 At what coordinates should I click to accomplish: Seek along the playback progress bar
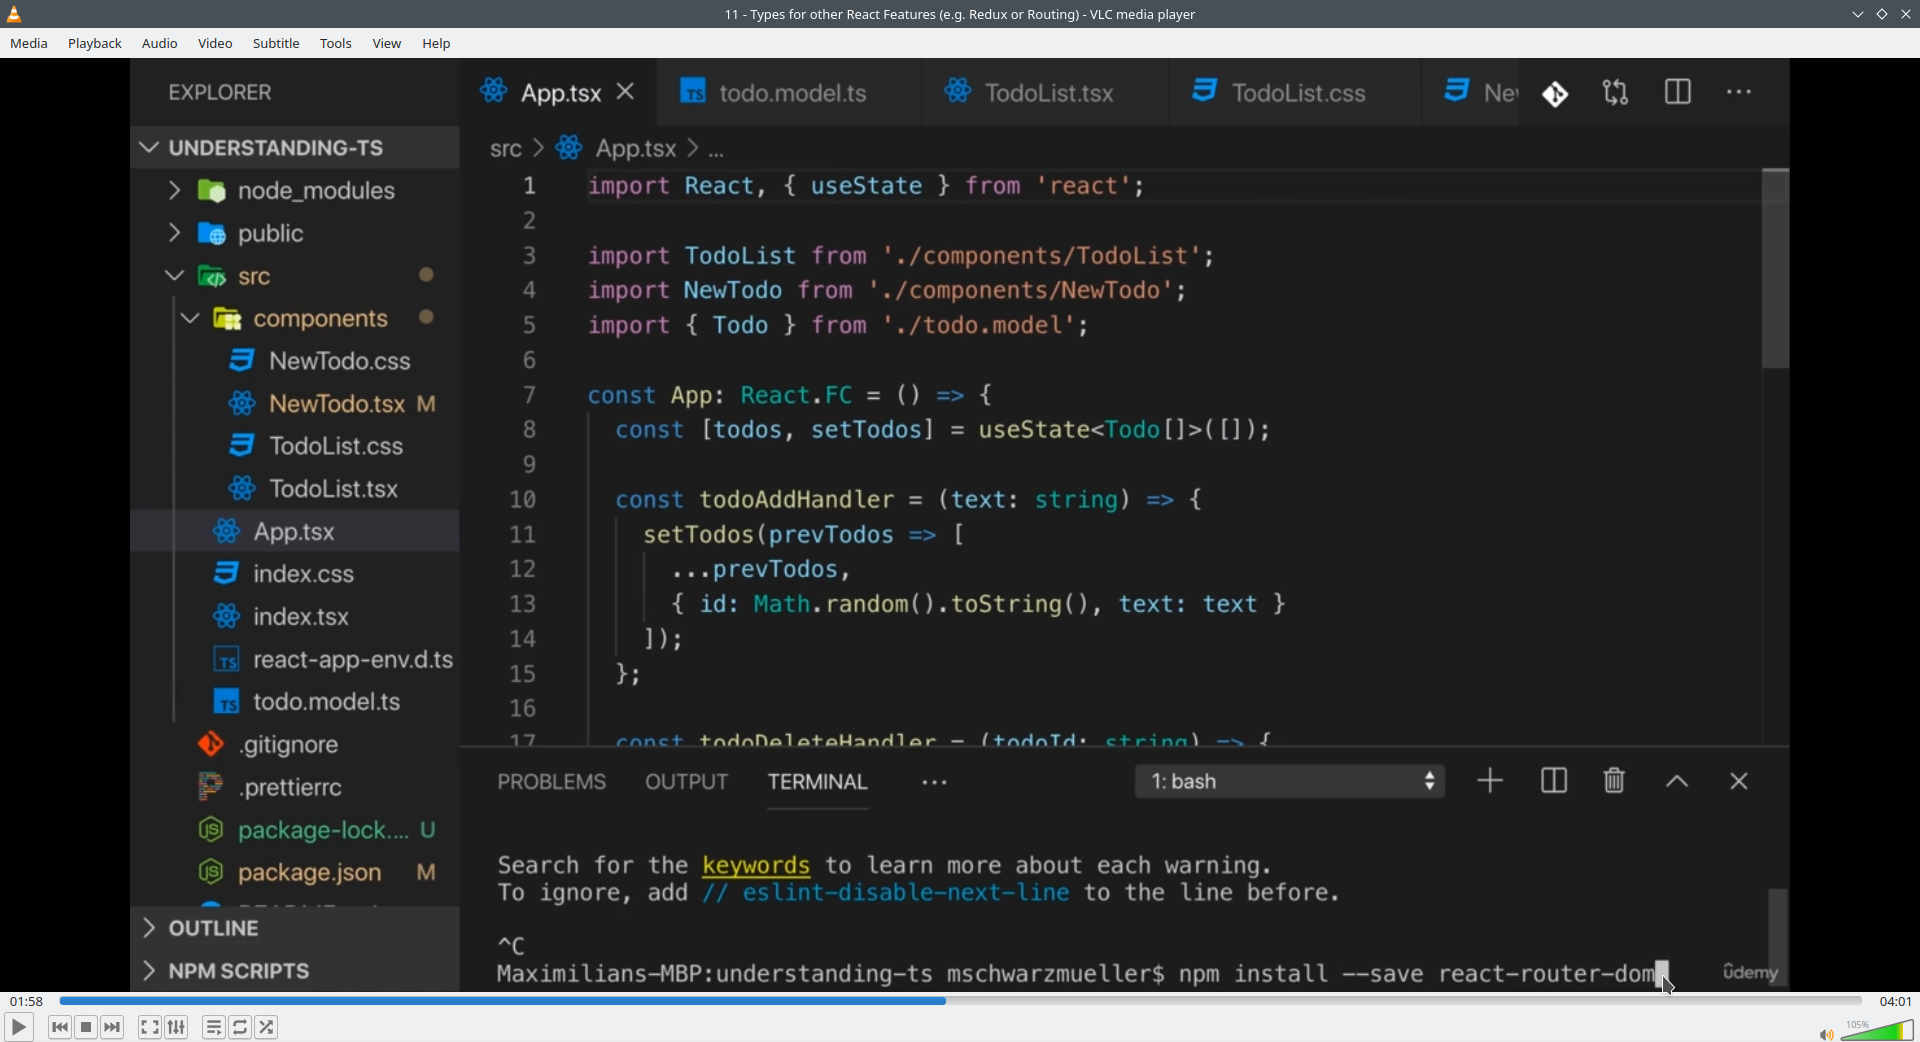pos(960,1001)
